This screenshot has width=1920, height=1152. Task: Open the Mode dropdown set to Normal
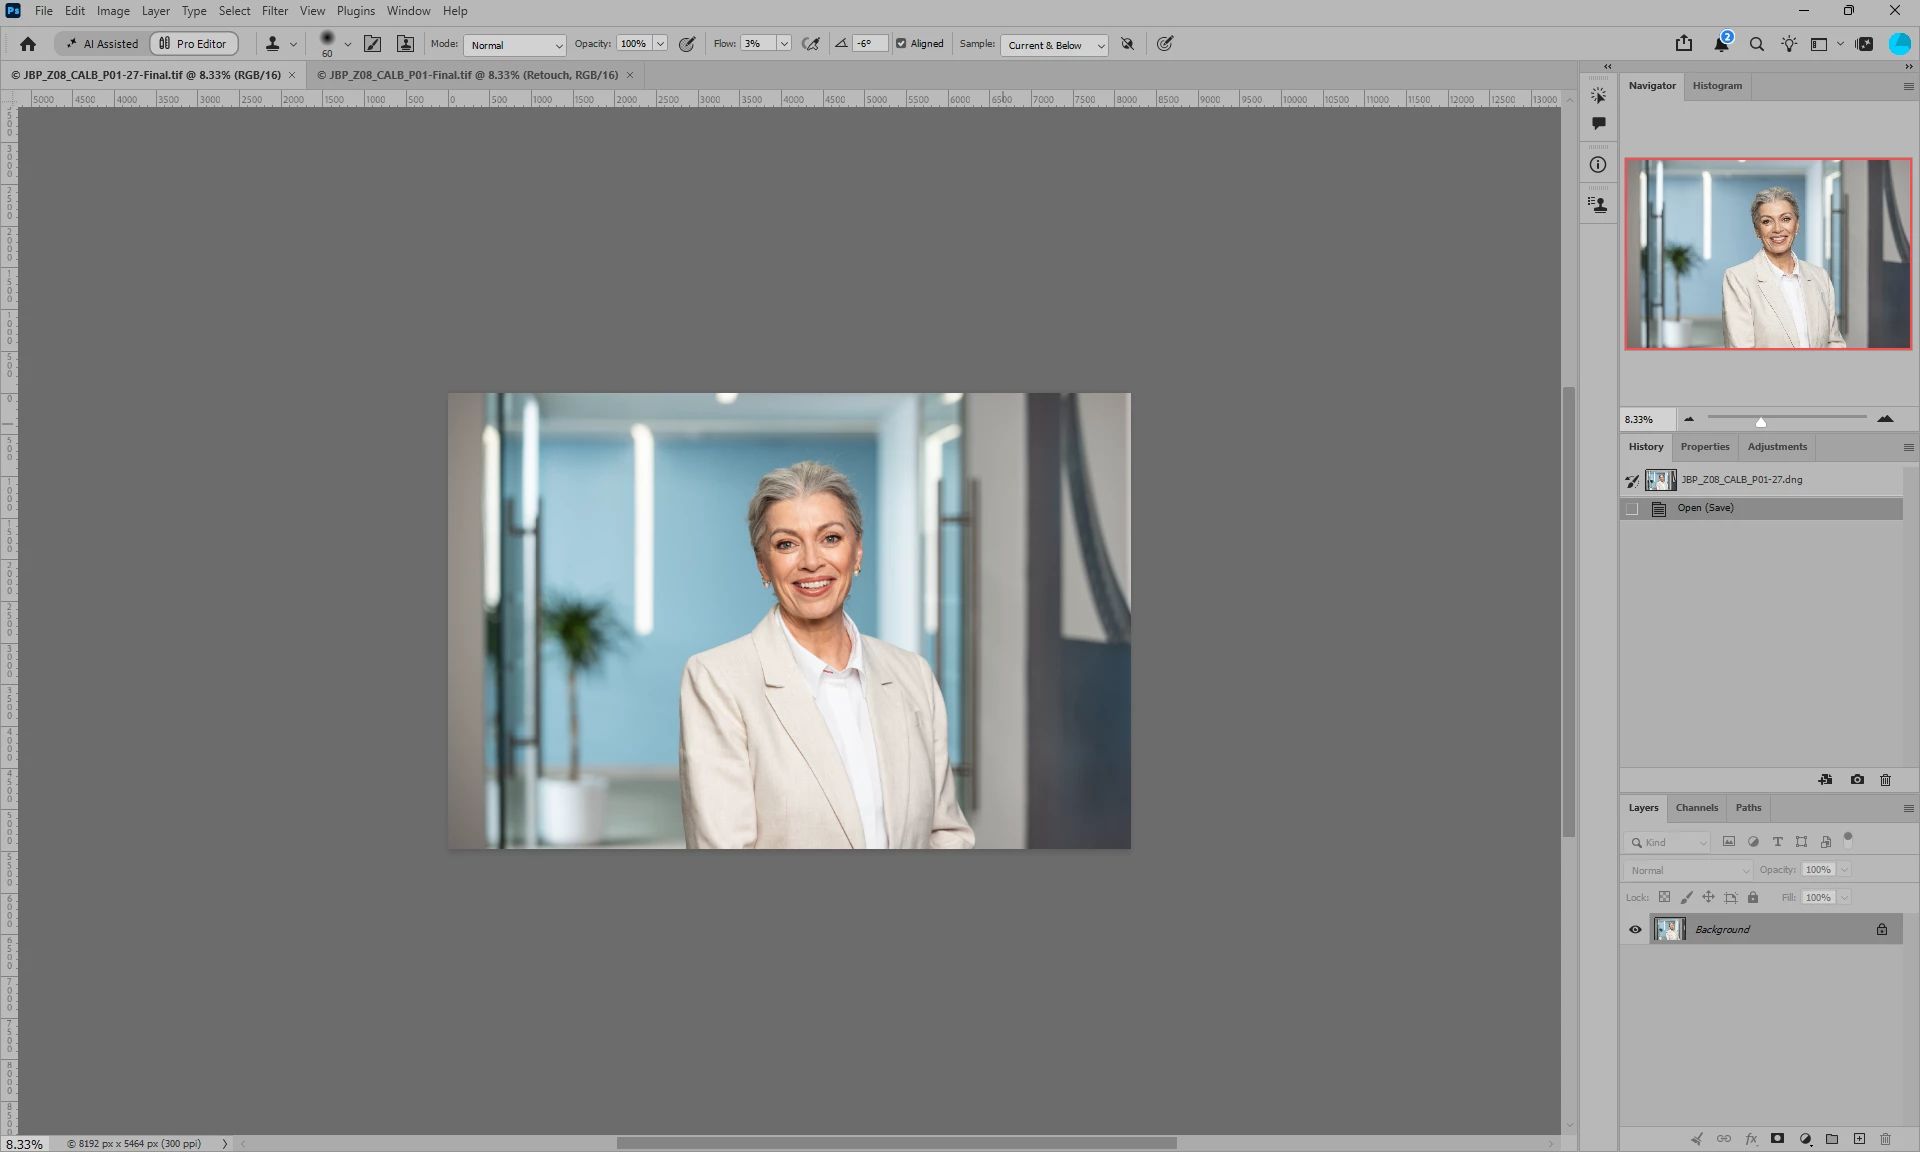point(514,45)
